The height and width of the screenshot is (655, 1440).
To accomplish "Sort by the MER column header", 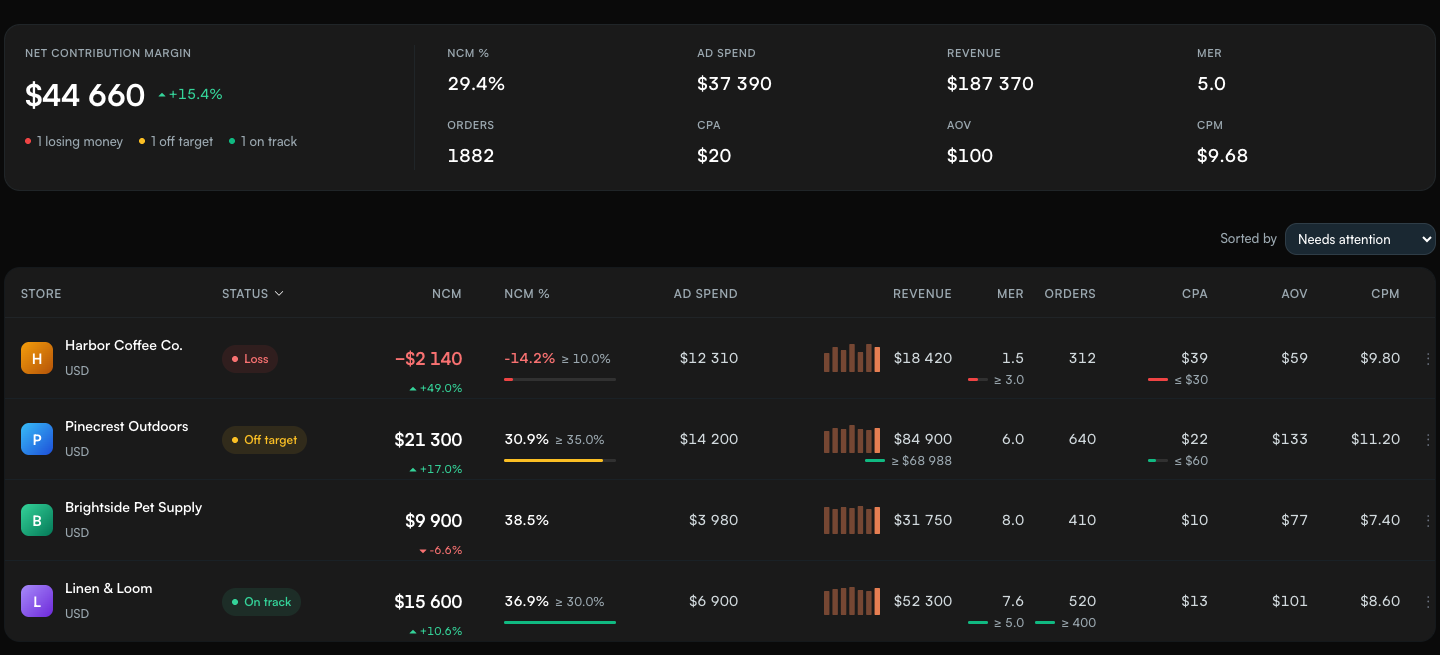I will [x=1010, y=294].
